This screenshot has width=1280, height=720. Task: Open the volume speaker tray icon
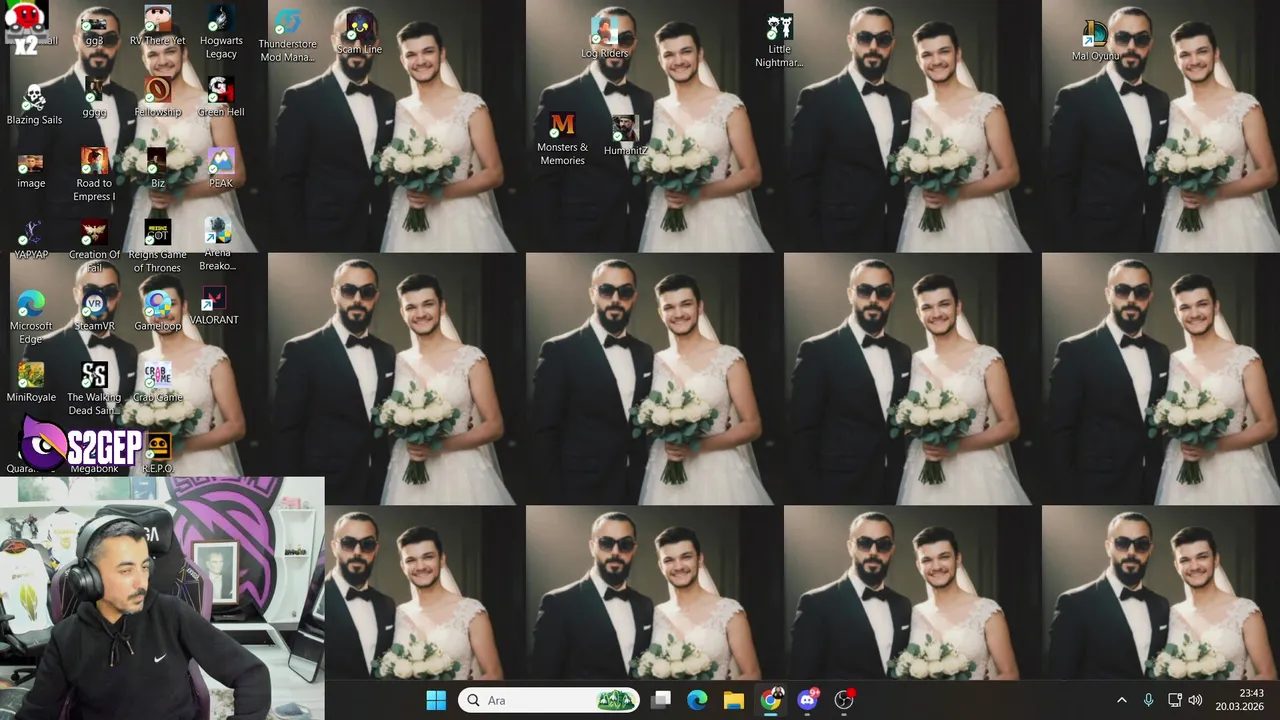(x=1195, y=700)
